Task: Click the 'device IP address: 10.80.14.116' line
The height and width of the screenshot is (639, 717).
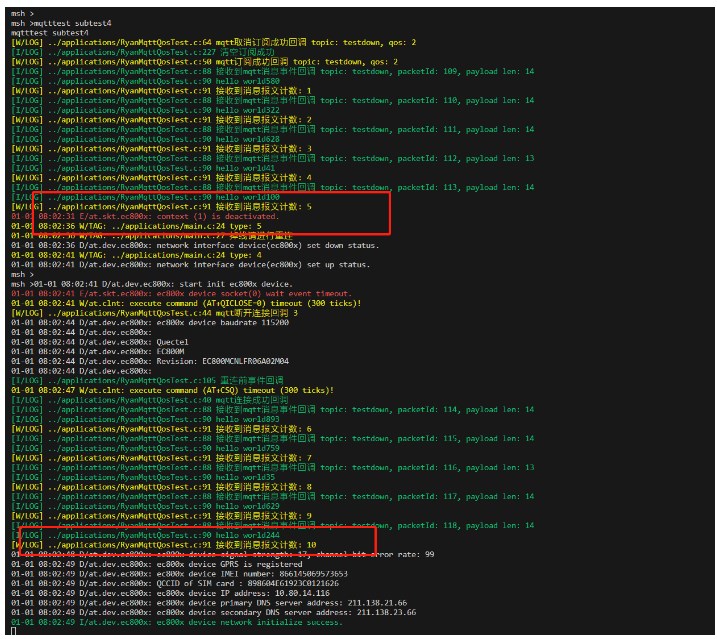Action: pos(170,593)
